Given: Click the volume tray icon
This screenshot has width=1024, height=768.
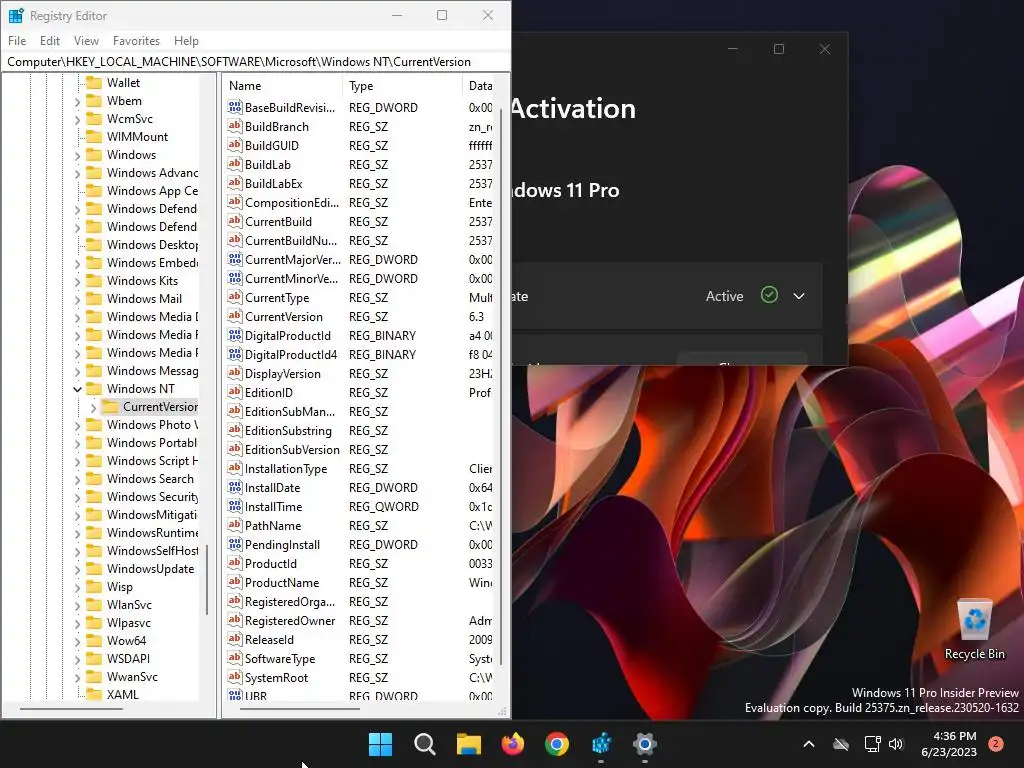Looking at the screenshot, I should coord(896,744).
